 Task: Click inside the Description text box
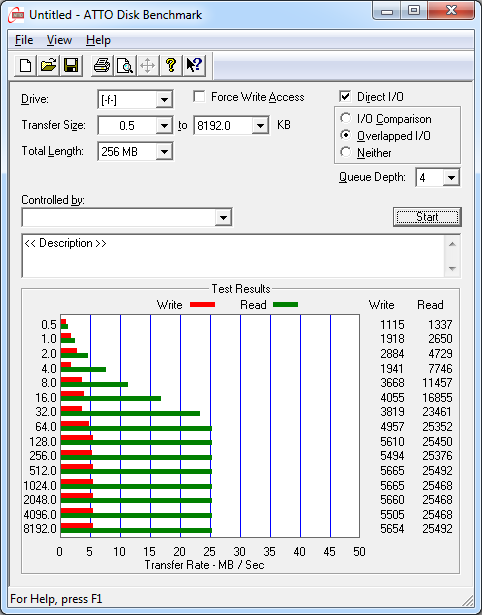(234, 256)
